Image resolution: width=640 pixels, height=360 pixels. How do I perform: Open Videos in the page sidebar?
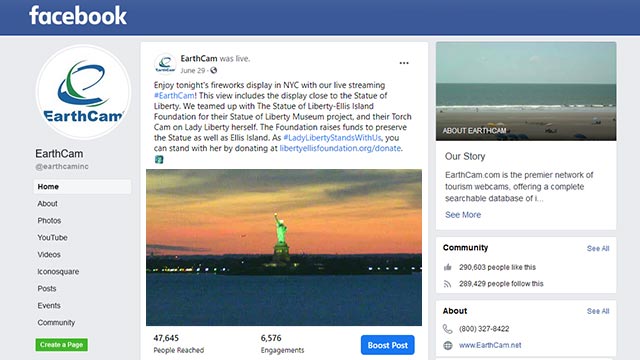click(49, 254)
